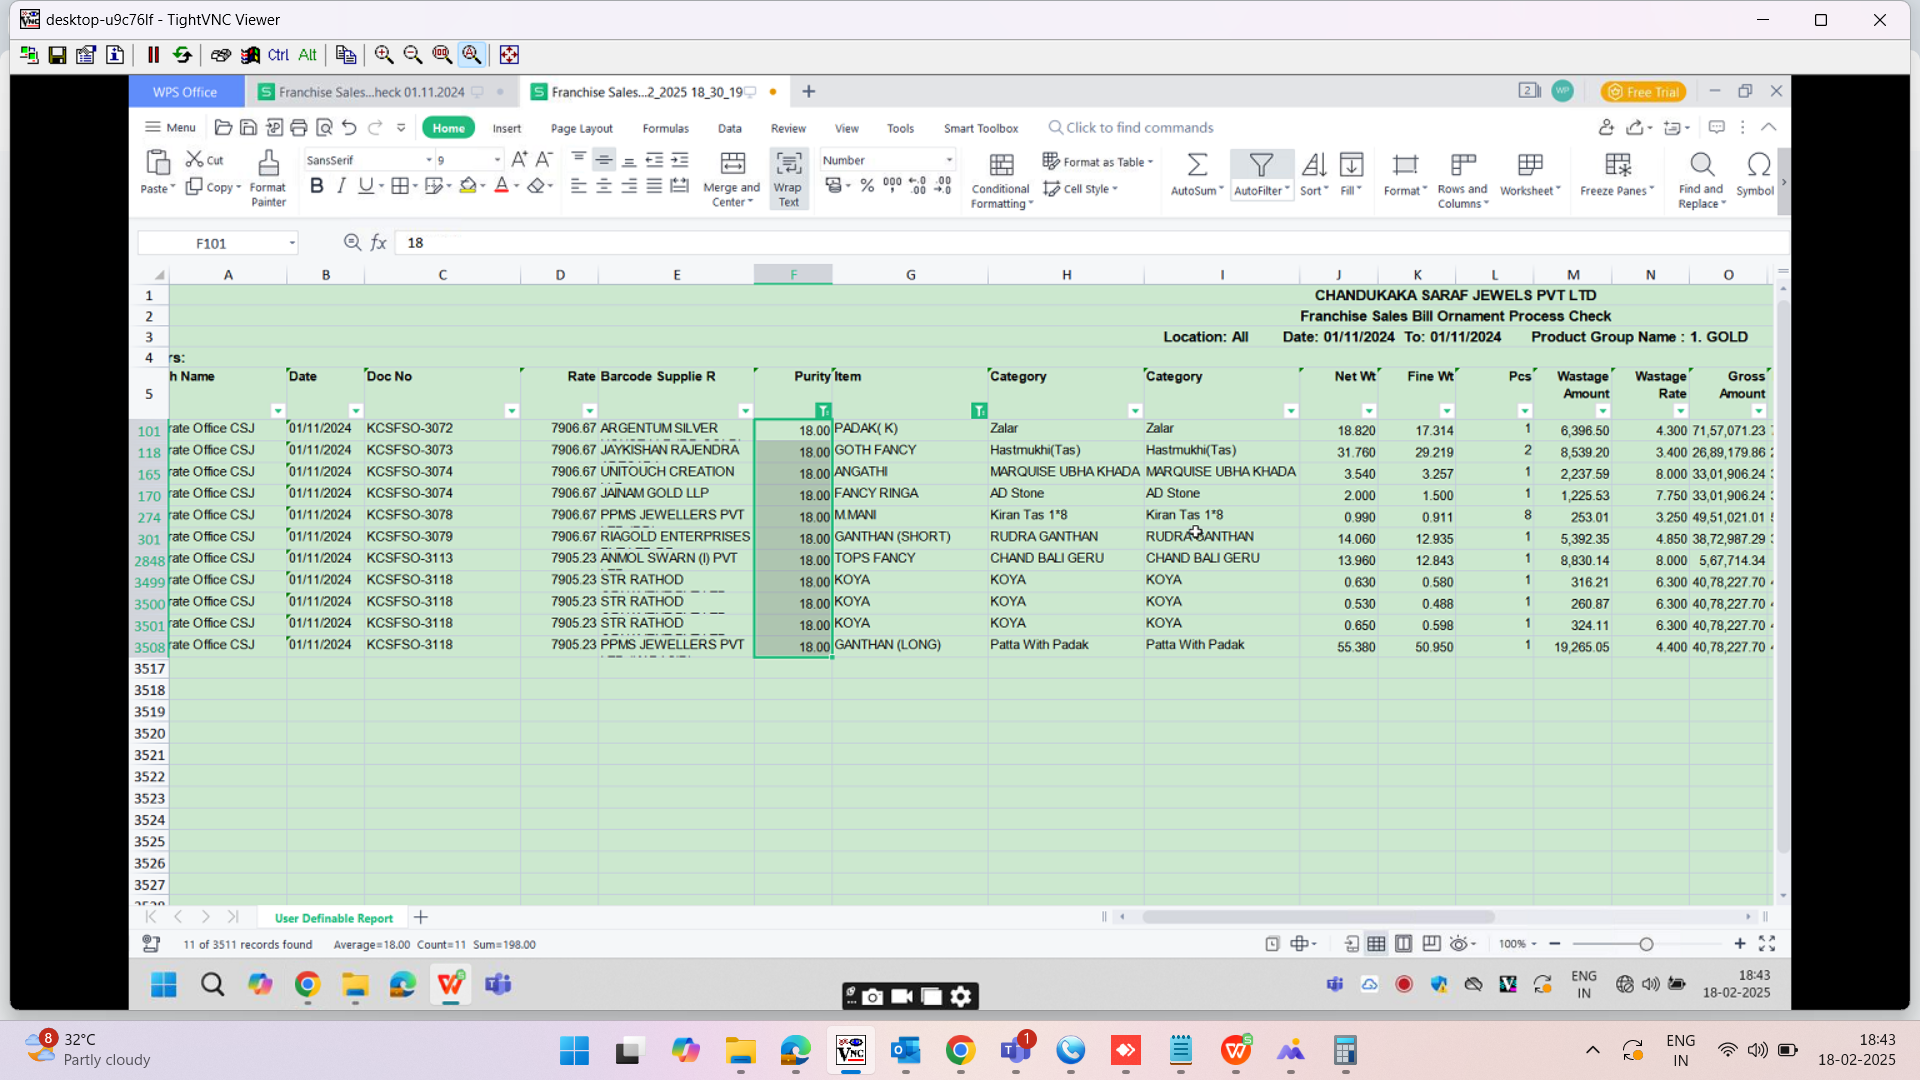
Task: Click the Increase Decimal icon
Action: point(917,186)
